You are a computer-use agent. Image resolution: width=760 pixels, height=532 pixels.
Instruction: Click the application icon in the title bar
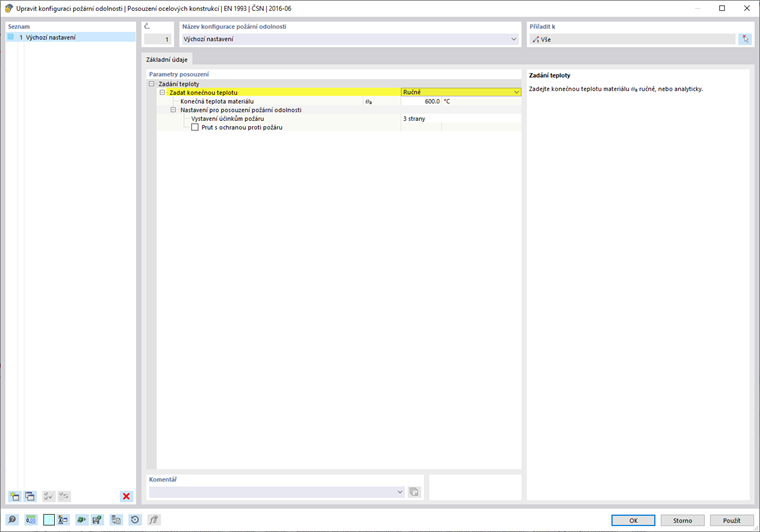pyautogui.click(x=8, y=8)
